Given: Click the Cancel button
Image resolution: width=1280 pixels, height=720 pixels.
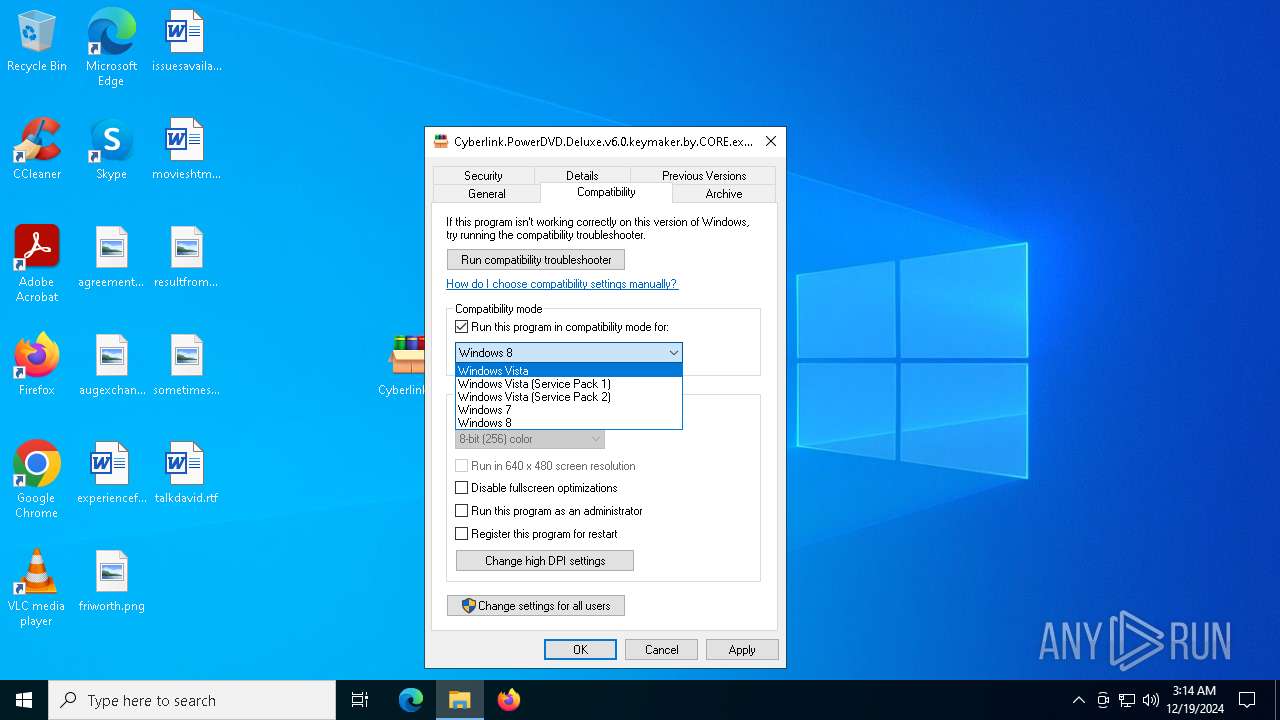Looking at the screenshot, I should tap(661, 650).
